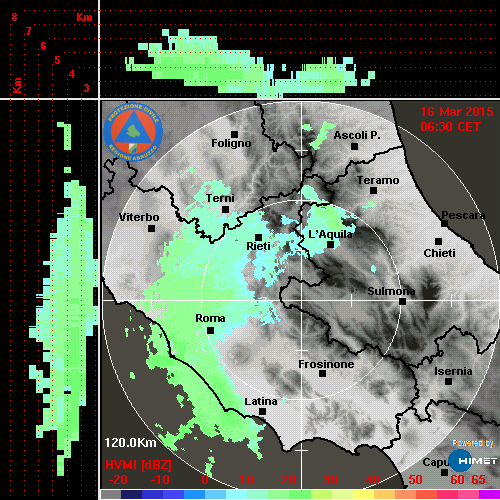This screenshot has height=500, width=500.
Task: Click the '20' dBZ scale value
Action: pyautogui.click(x=288, y=480)
